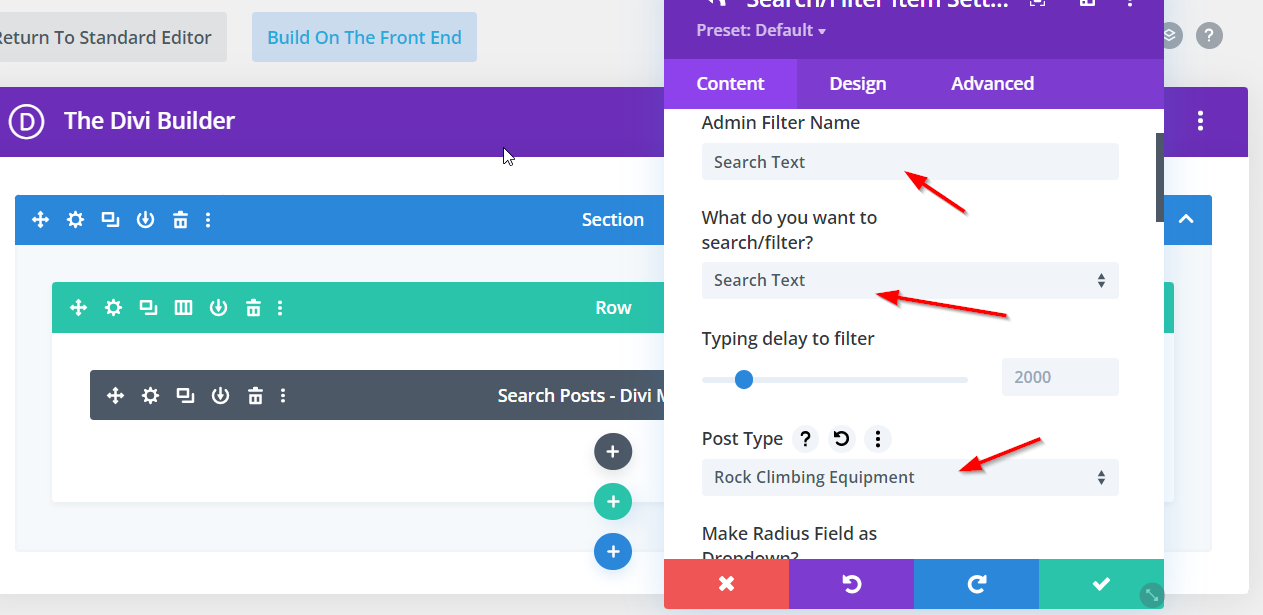
Task: Collapse the Section with chevron arrow
Action: 1186,219
